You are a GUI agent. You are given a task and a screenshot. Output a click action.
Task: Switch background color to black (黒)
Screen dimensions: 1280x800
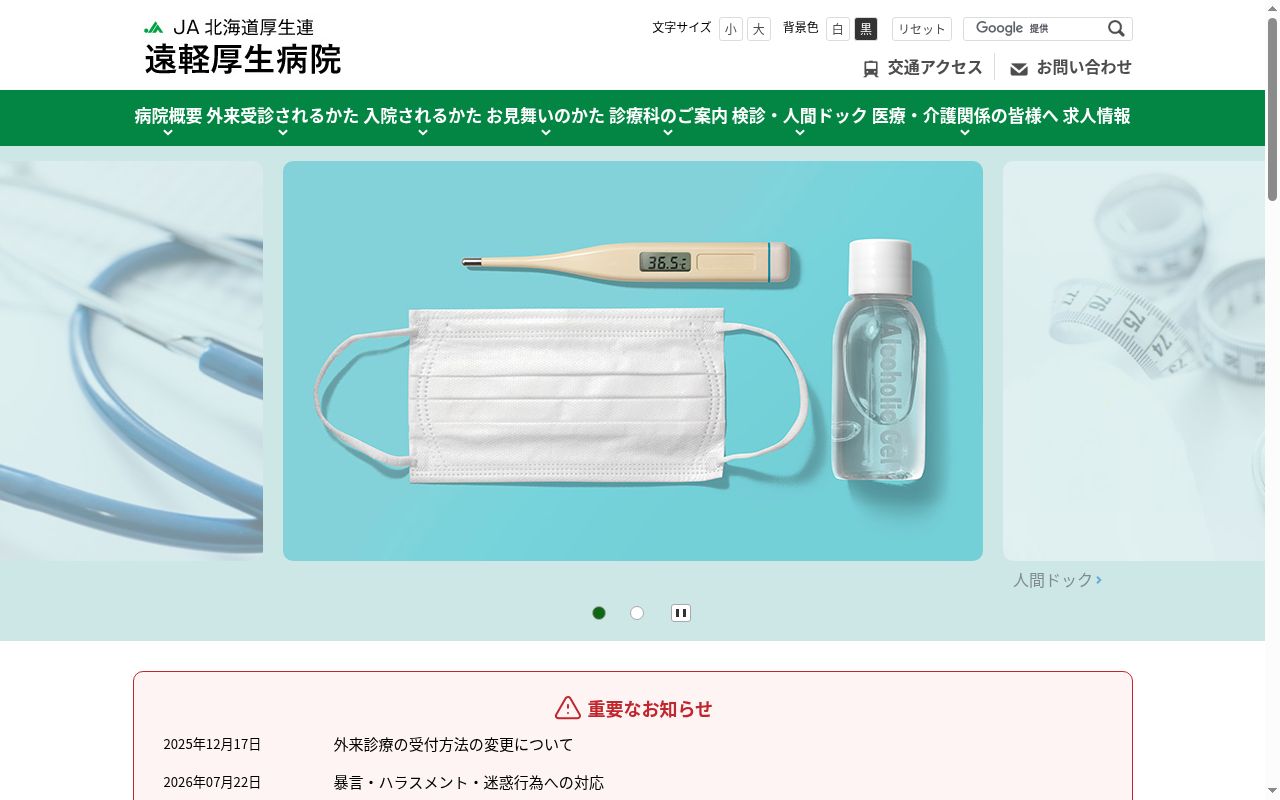tap(866, 29)
